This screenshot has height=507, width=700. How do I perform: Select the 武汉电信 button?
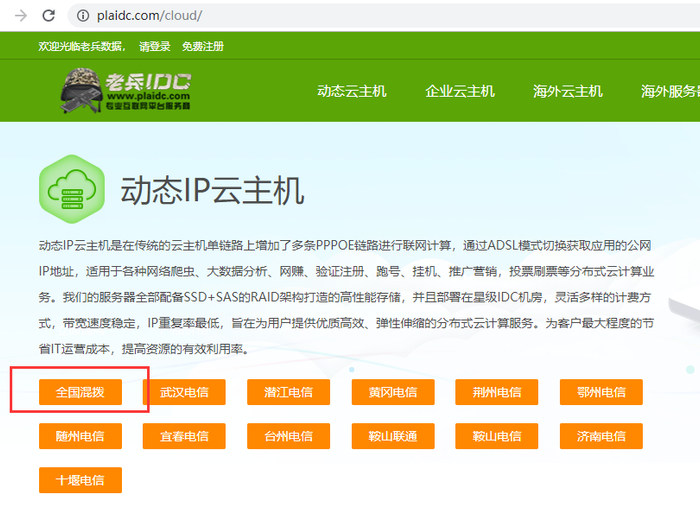tap(184, 392)
